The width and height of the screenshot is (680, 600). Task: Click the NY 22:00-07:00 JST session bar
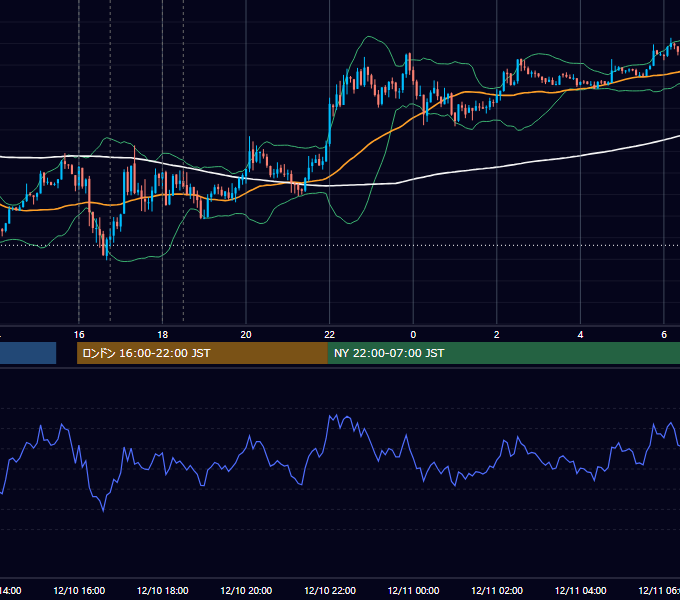tap(503, 353)
